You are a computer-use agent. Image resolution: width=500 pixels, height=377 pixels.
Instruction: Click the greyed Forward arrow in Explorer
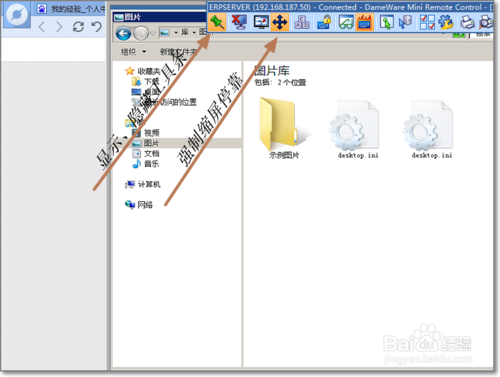pyautogui.click(x=141, y=33)
